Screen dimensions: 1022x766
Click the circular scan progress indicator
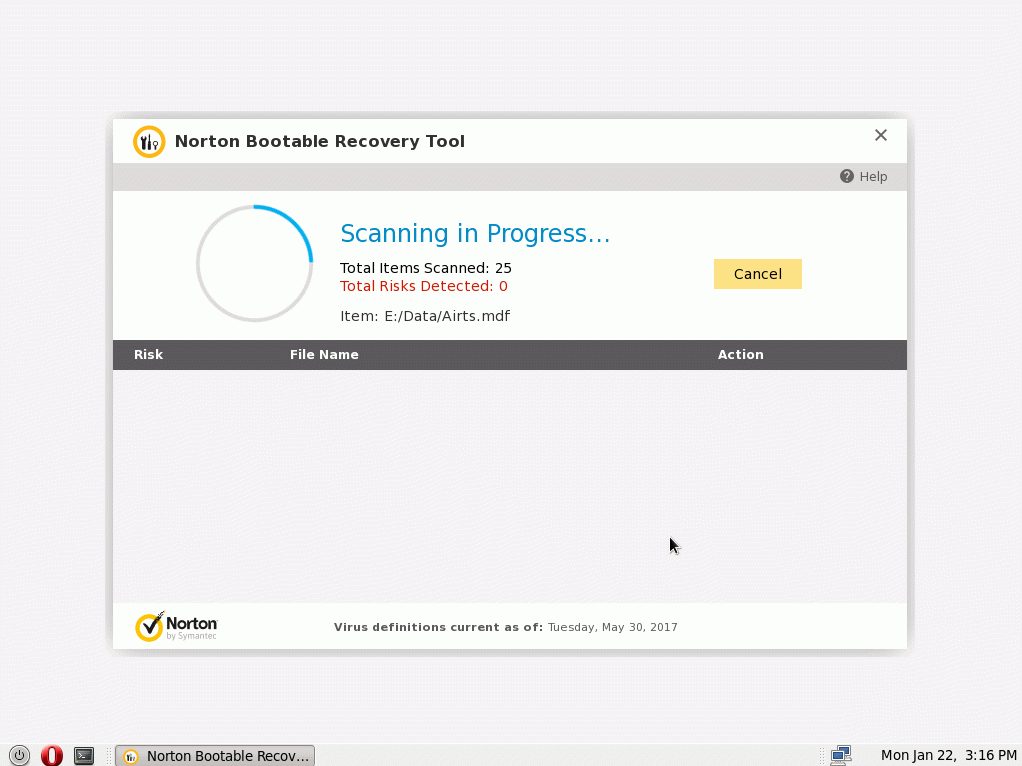[x=254, y=263]
